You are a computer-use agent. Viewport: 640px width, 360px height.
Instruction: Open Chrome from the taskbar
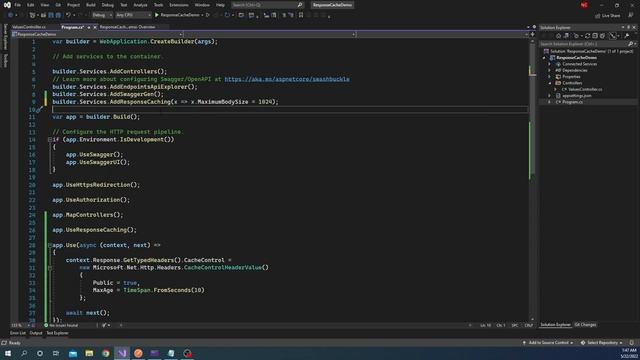pyautogui.click(x=106, y=353)
